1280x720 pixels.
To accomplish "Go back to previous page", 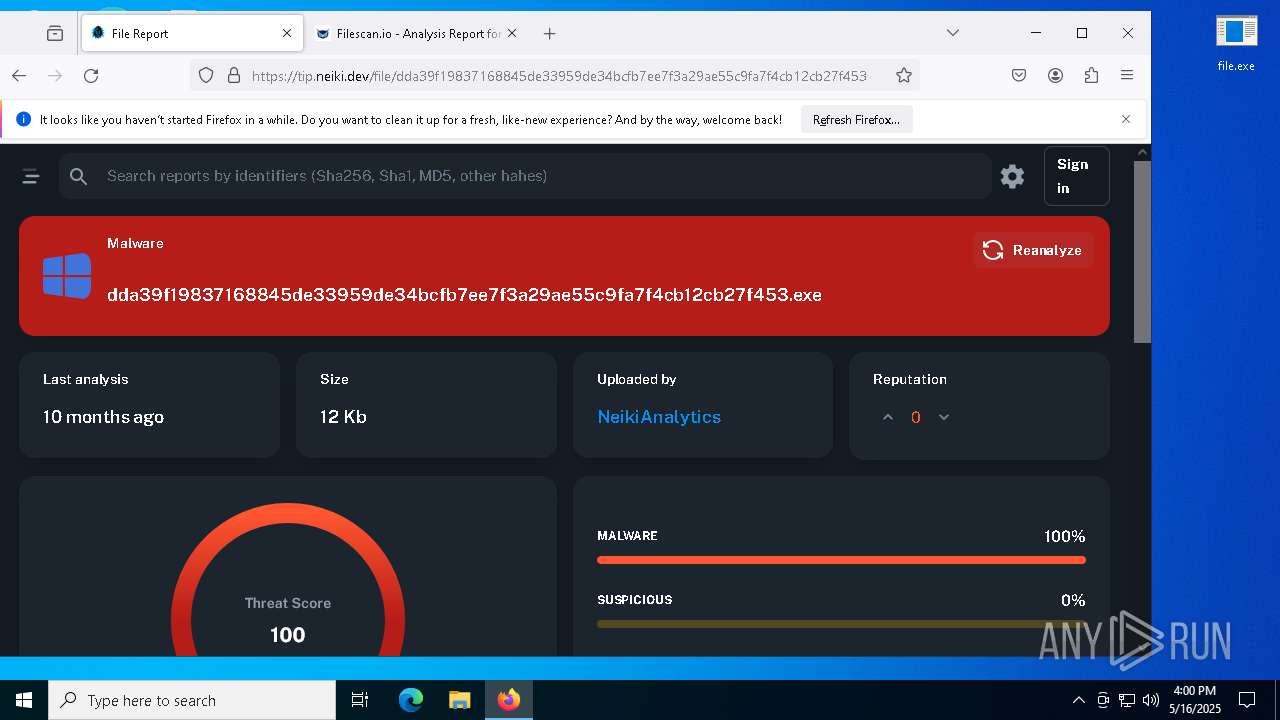I will 19,75.
